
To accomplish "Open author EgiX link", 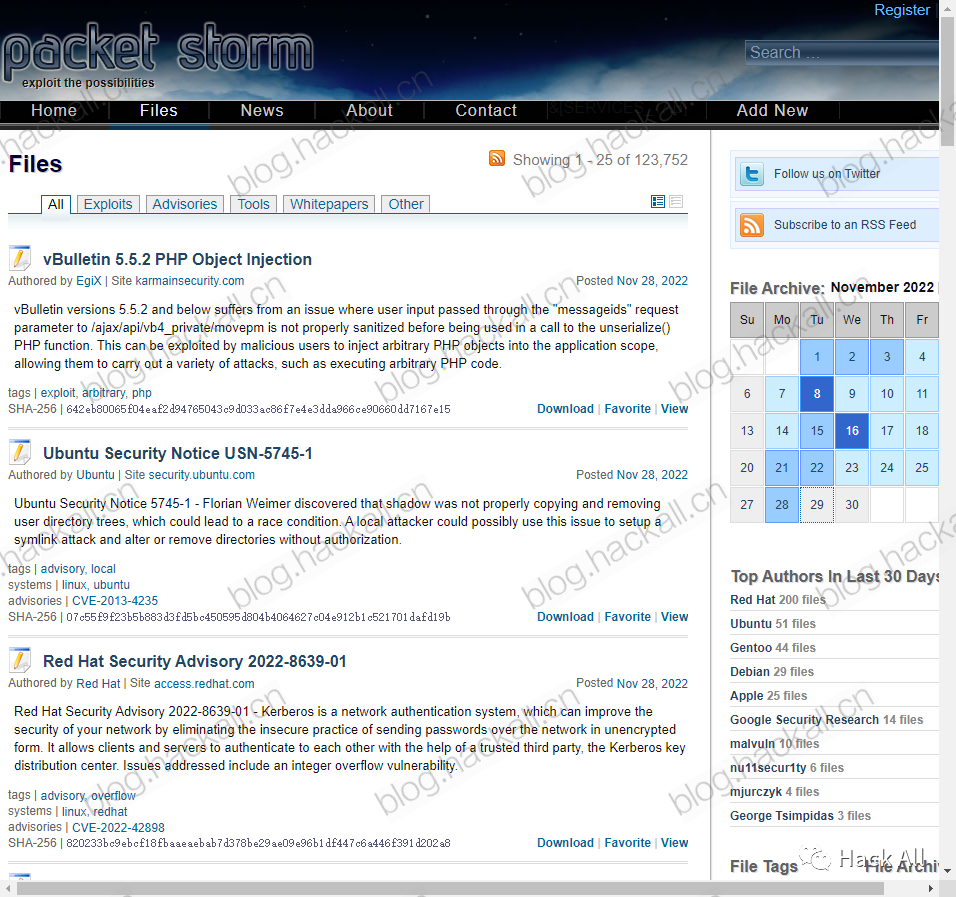I will [89, 281].
